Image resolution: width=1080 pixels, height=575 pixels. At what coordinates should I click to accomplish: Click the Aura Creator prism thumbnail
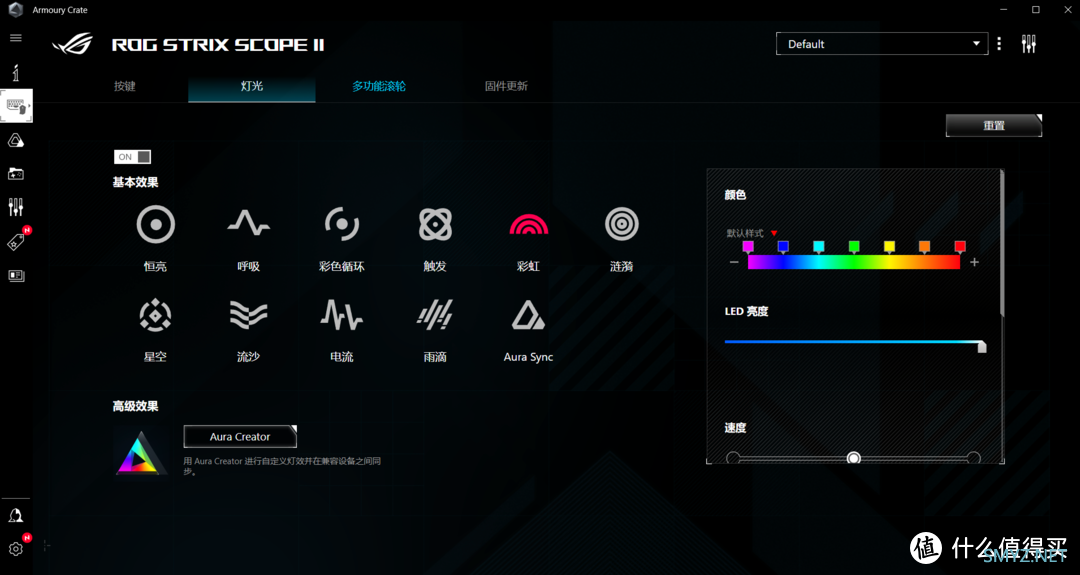tap(141, 452)
